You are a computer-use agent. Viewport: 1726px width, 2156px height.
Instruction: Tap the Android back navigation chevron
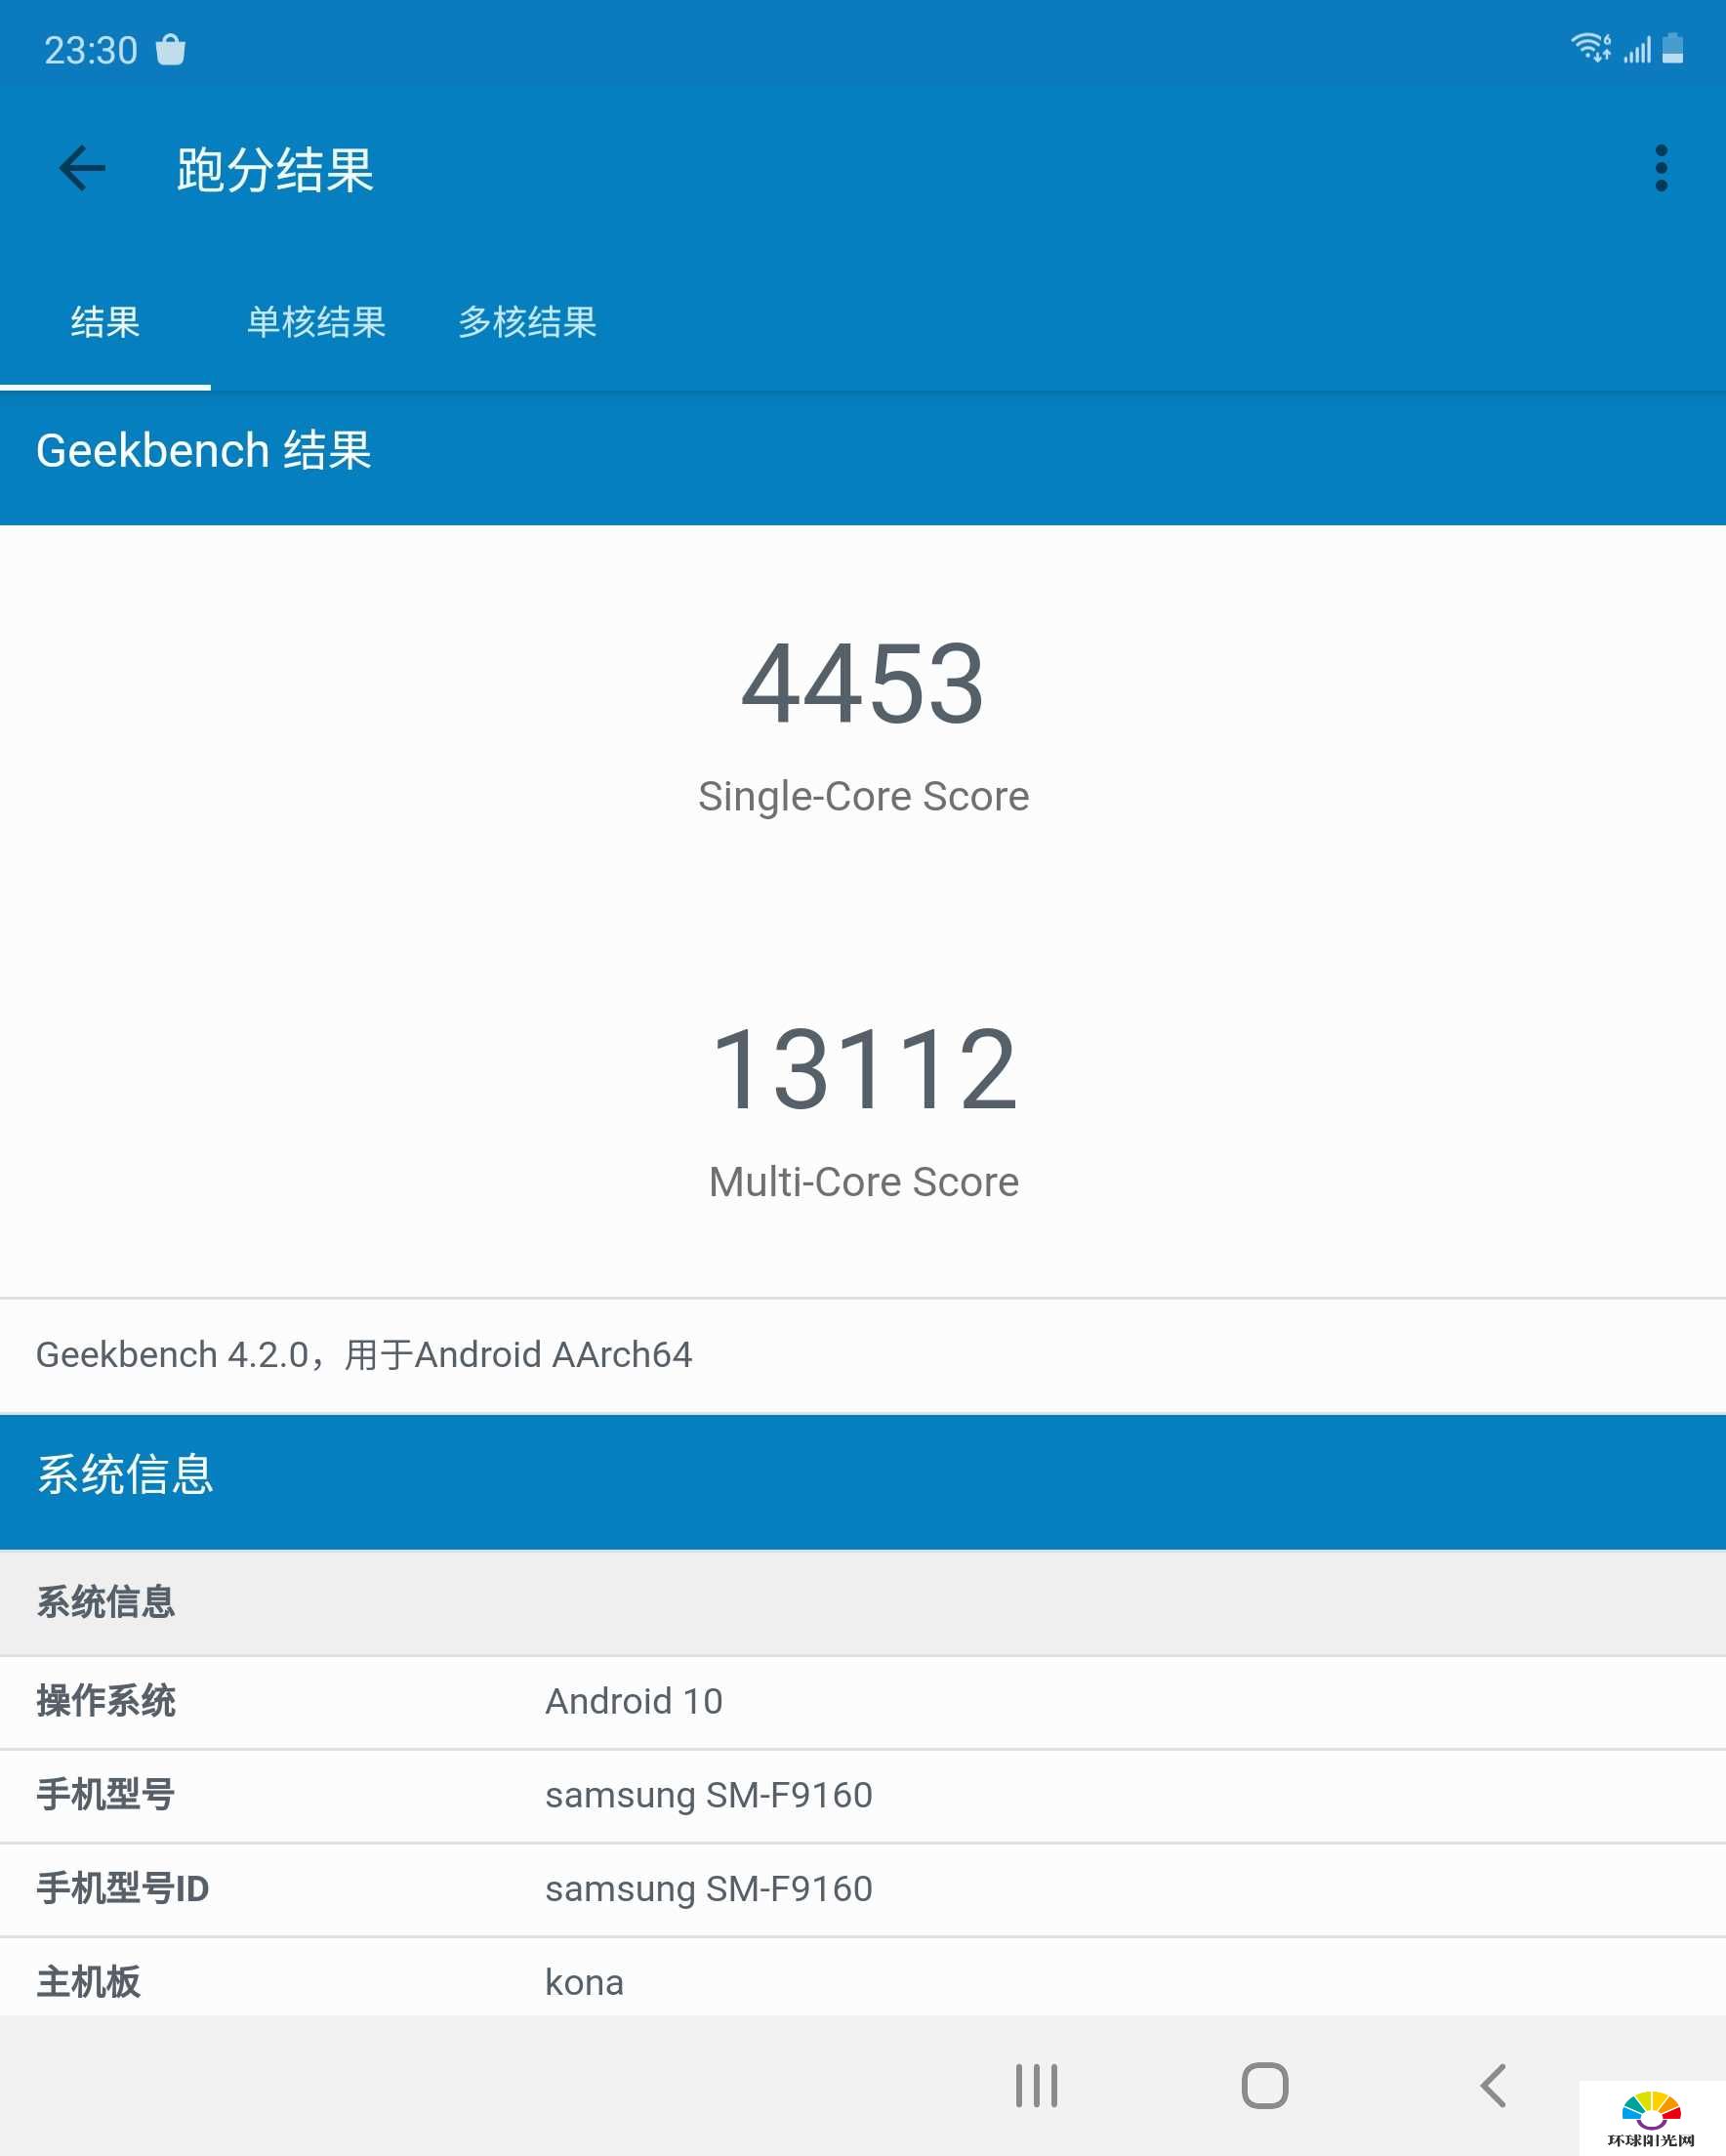click(x=1493, y=2085)
